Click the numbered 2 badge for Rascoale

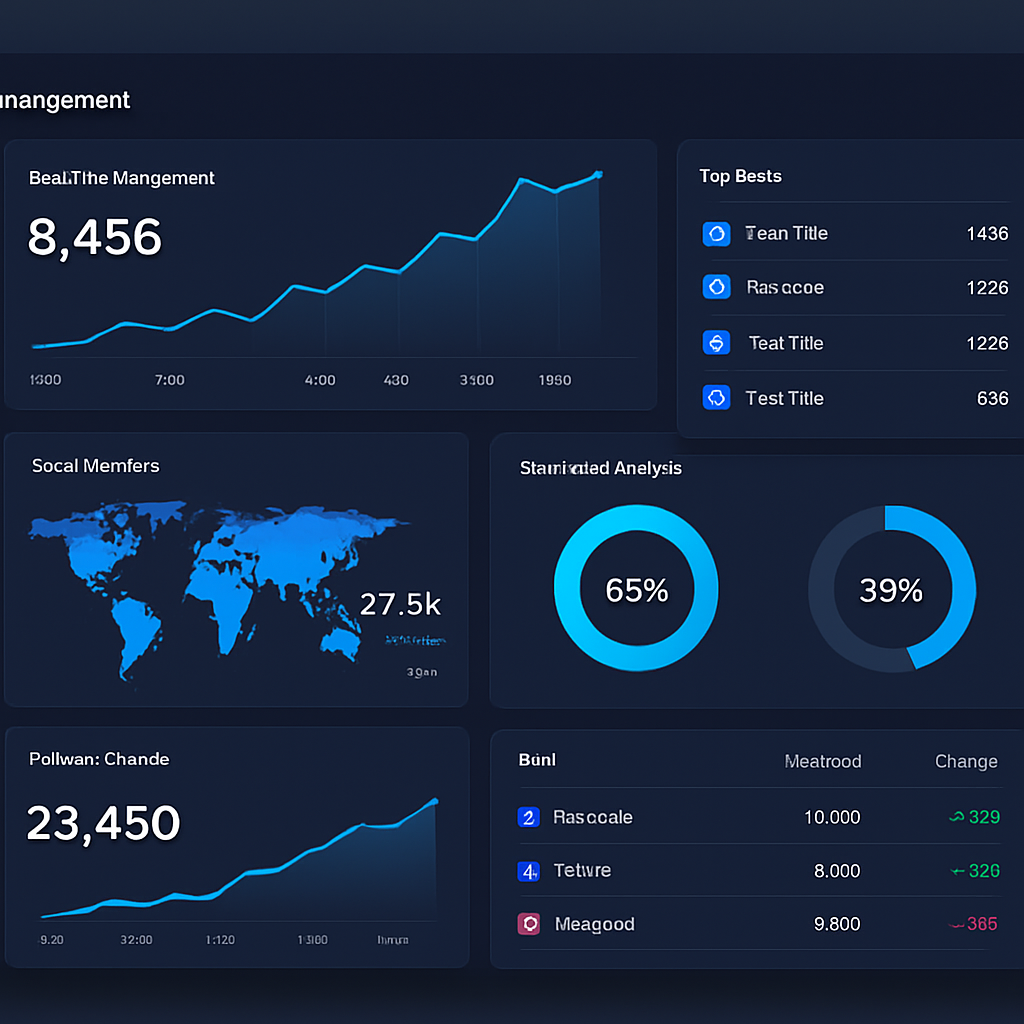(528, 817)
